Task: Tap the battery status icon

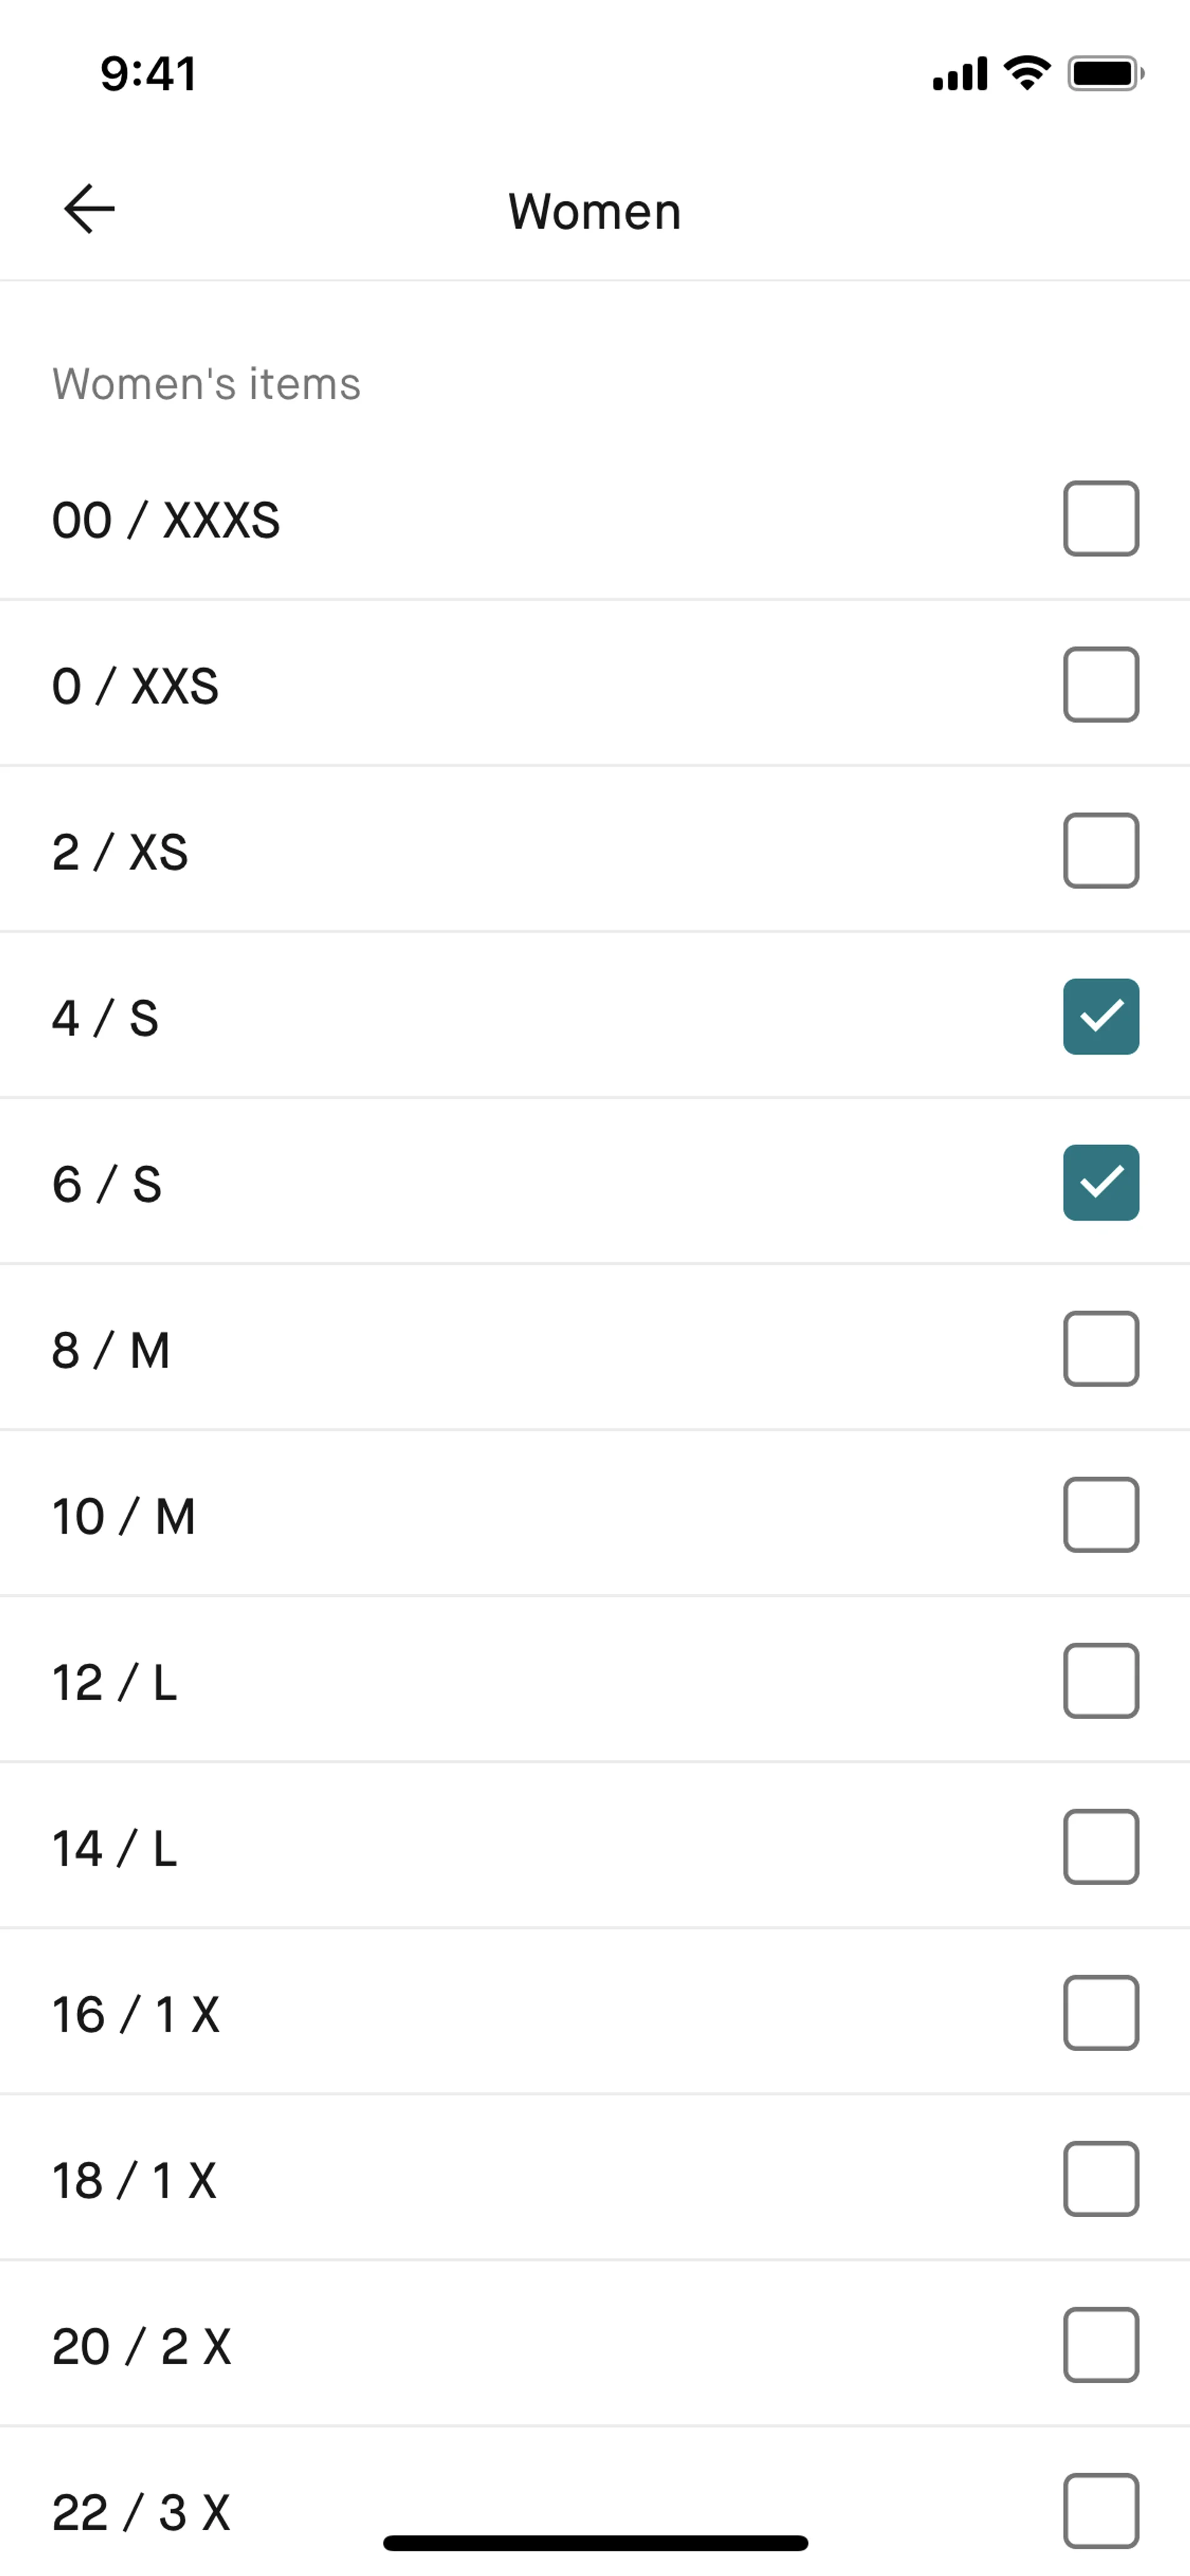Action: (1104, 73)
